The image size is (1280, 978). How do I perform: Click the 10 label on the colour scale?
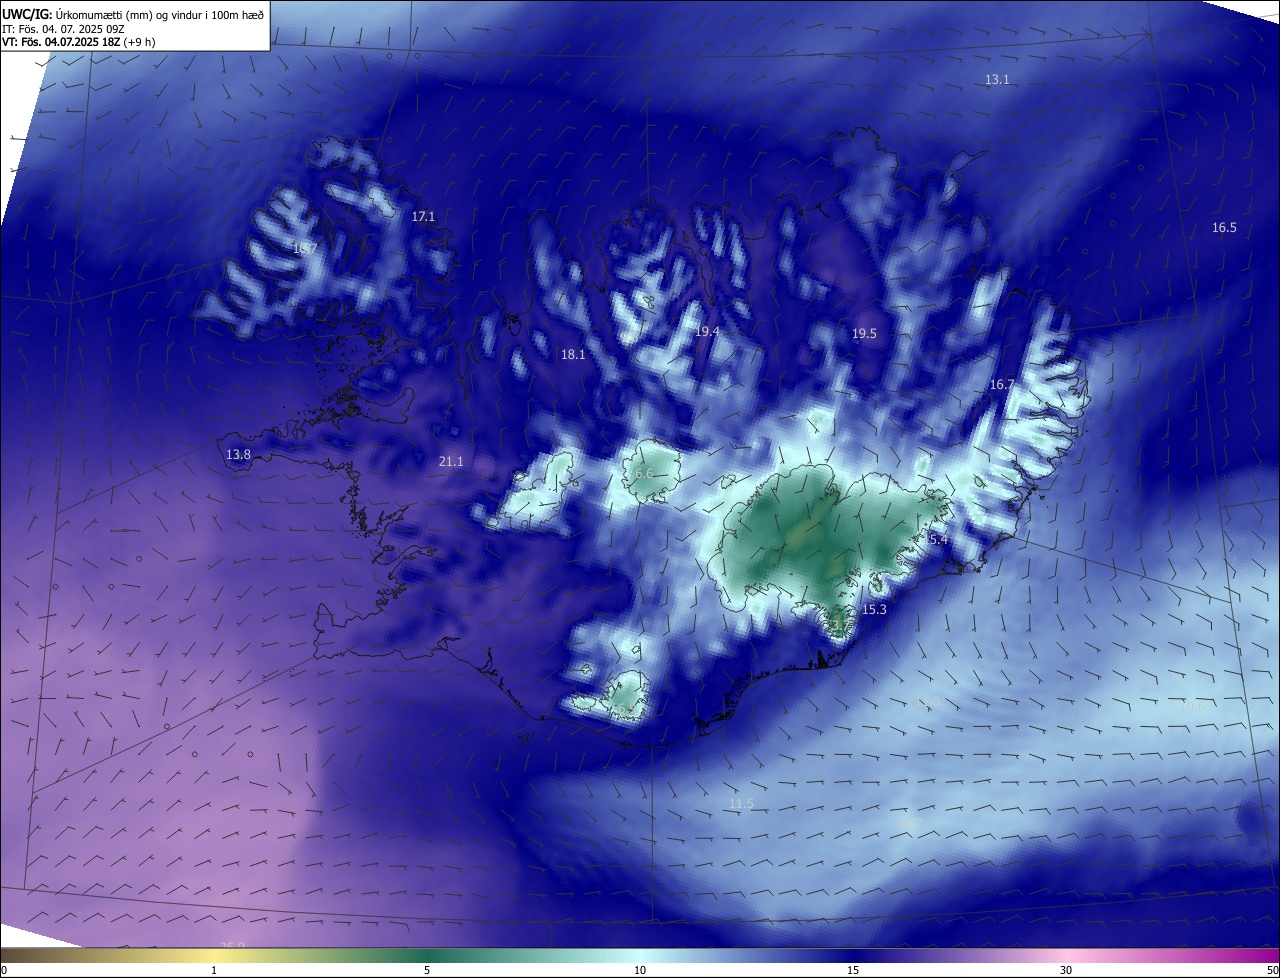click(x=640, y=970)
